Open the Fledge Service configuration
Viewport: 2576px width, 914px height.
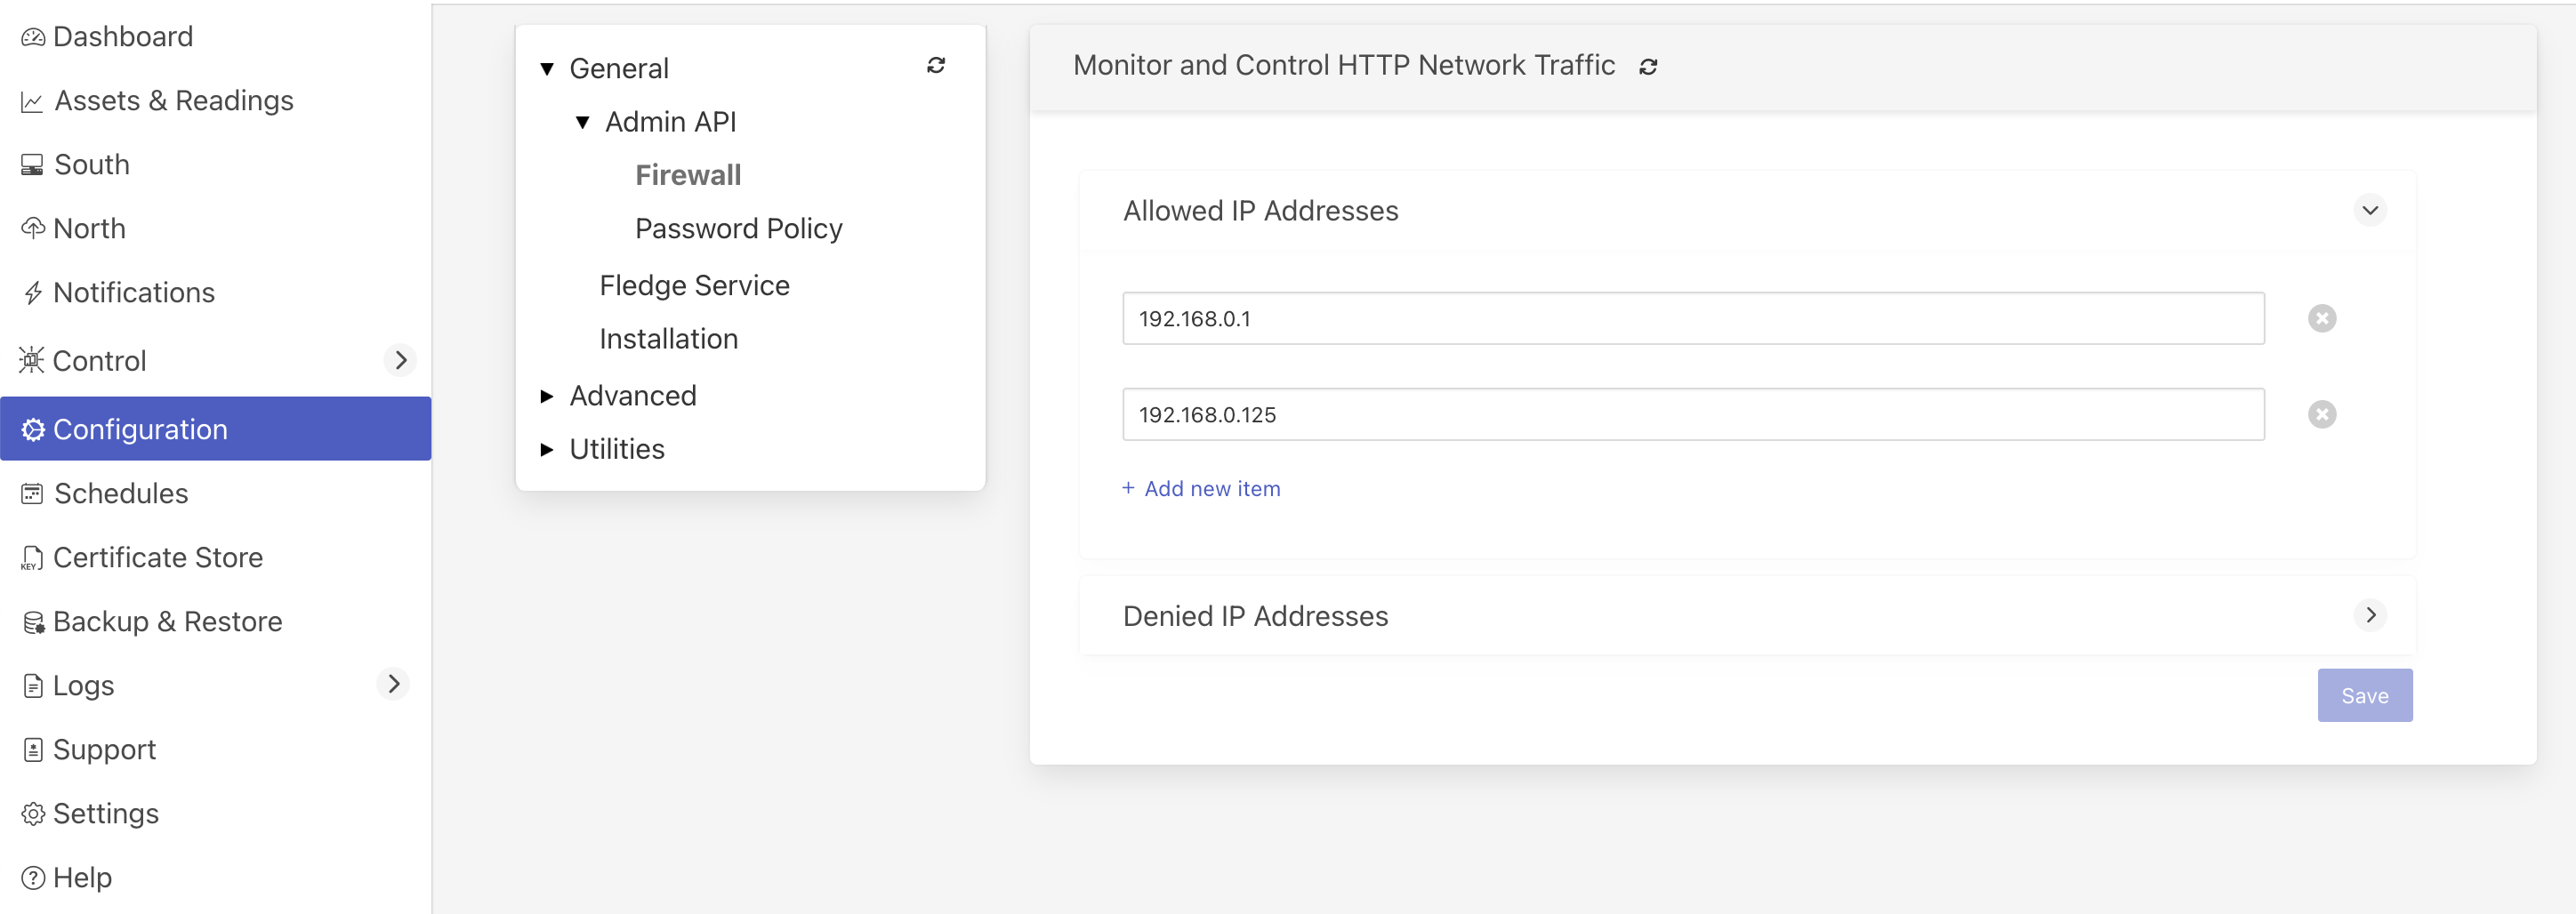point(694,284)
